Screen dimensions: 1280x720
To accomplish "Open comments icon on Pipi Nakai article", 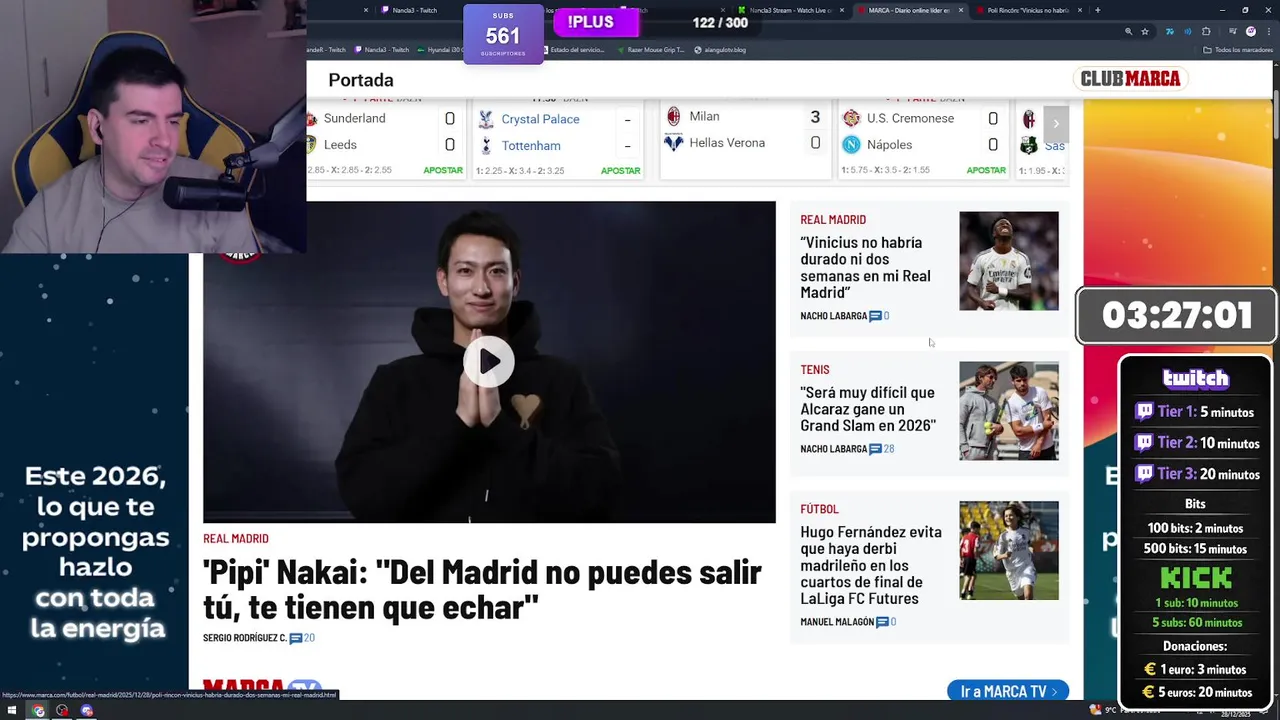I will point(296,638).
